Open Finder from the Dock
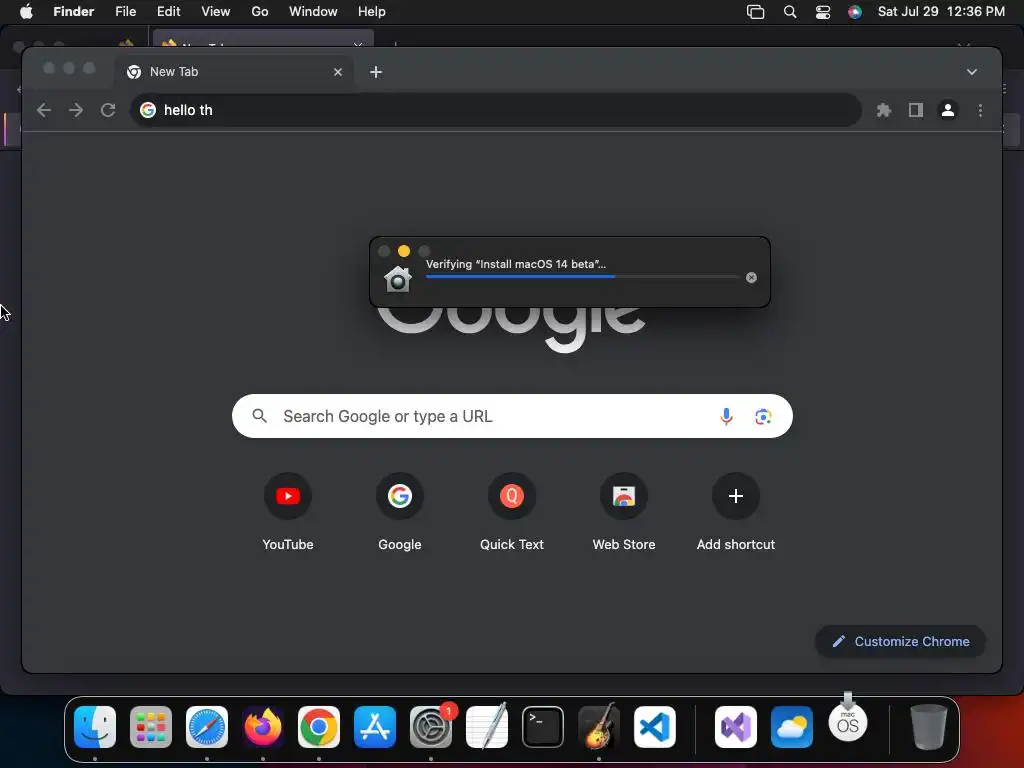The image size is (1024, 768). pos(95,726)
